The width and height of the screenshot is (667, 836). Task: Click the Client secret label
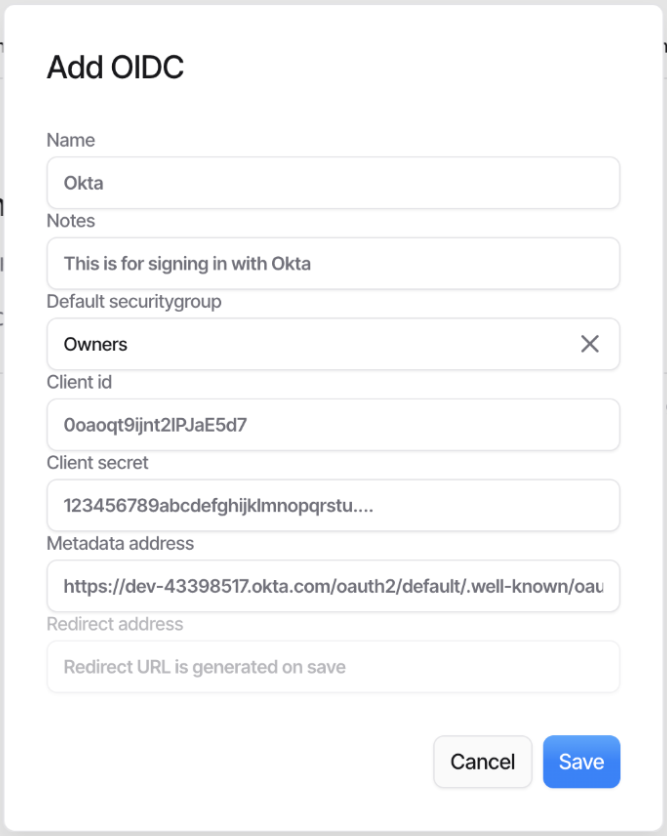[97, 463]
